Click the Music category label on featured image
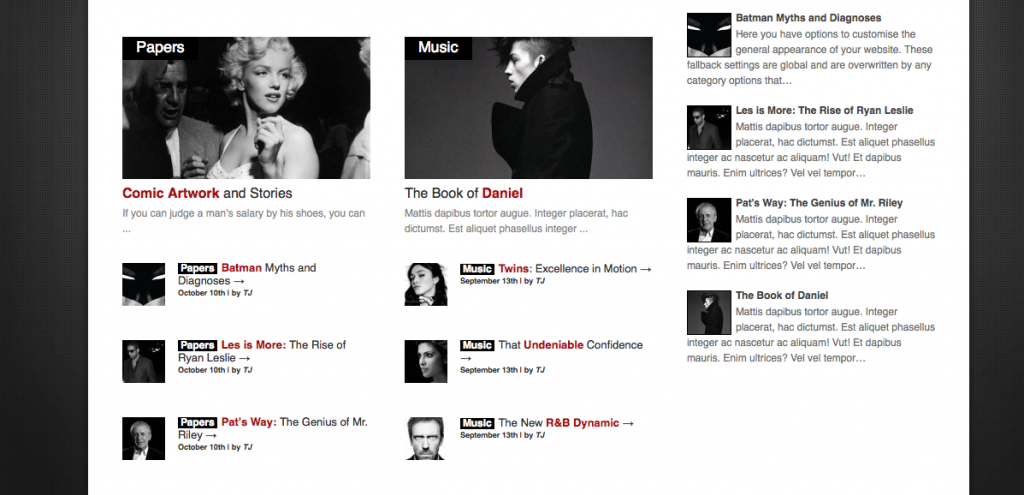The image size is (1024, 495). point(438,48)
